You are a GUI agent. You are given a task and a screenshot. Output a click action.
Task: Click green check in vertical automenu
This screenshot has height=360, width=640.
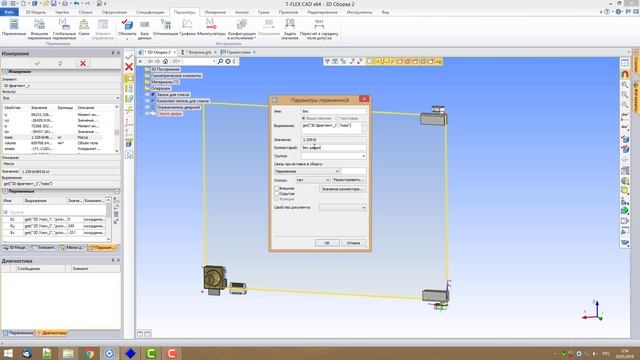[x=129, y=57]
